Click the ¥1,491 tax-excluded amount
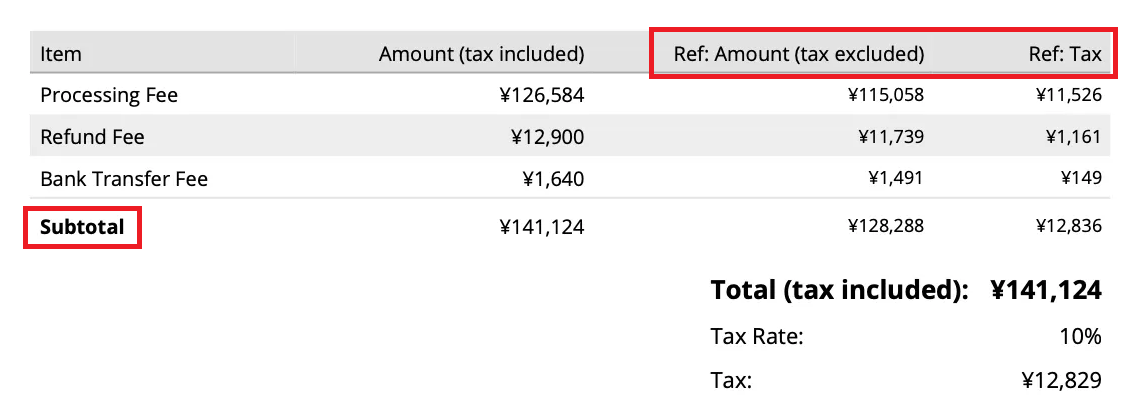1126x417 pixels. click(x=895, y=179)
